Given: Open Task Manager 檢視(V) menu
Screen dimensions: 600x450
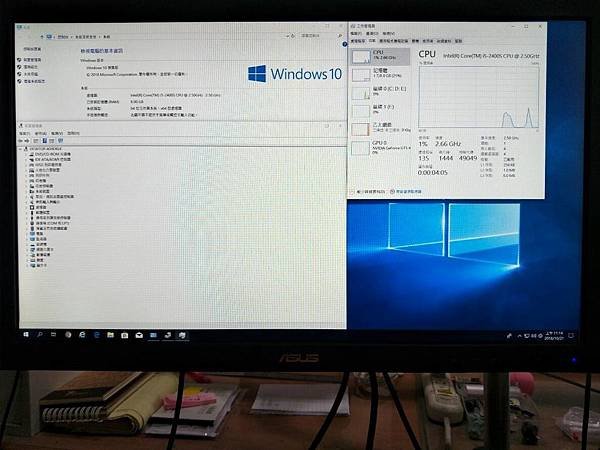Looking at the screenshot, I should [x=388, y=34].
